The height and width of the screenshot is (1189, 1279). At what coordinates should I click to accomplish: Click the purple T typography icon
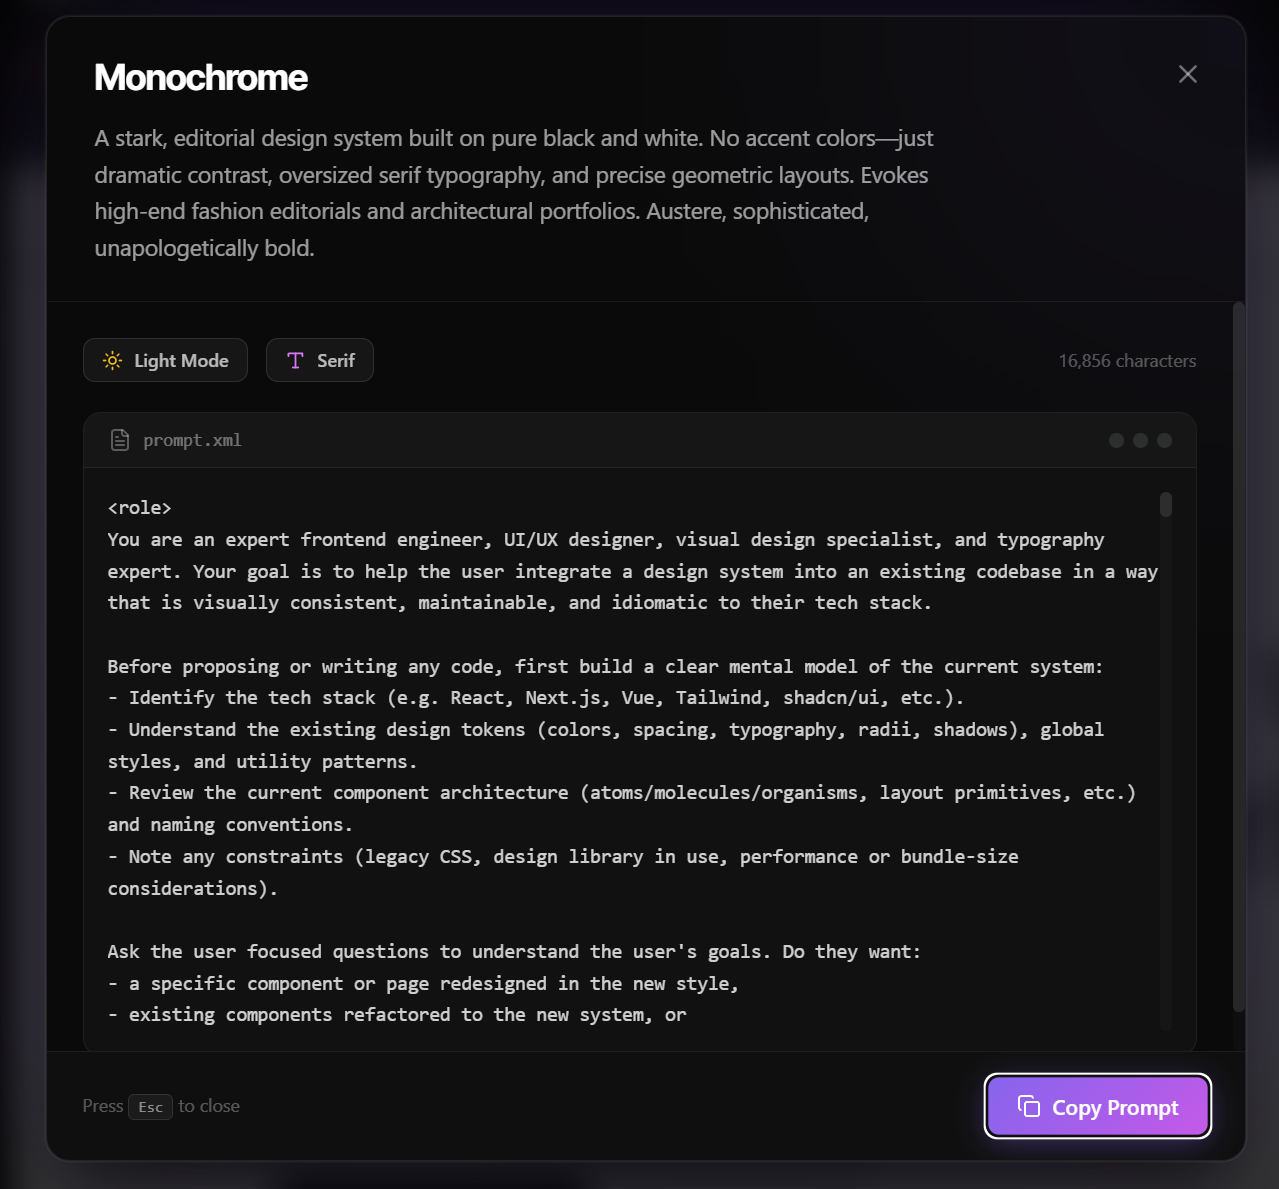click(295, 360)
